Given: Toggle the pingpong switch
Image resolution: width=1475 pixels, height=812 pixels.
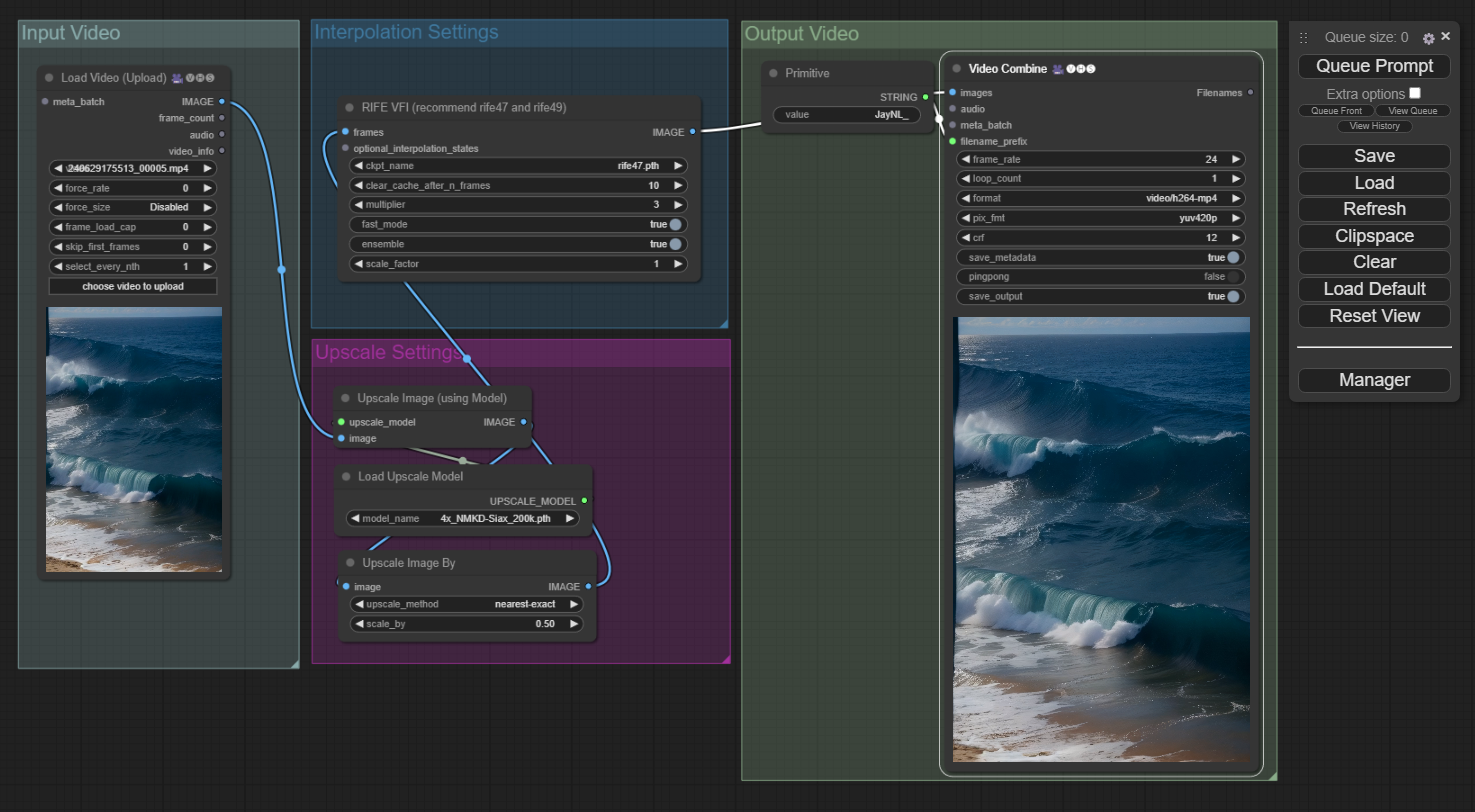Looking at the screenshot, I should [x=1233, y=277].
